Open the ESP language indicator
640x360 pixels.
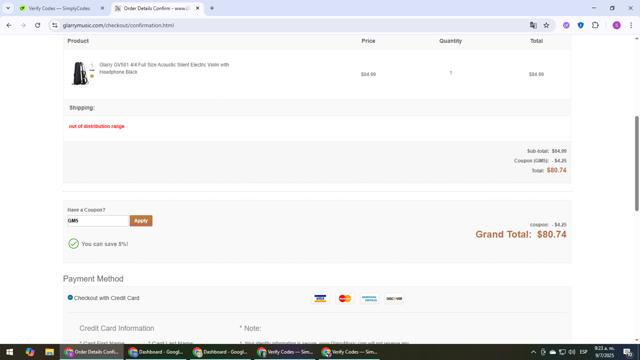coord(584,352)
